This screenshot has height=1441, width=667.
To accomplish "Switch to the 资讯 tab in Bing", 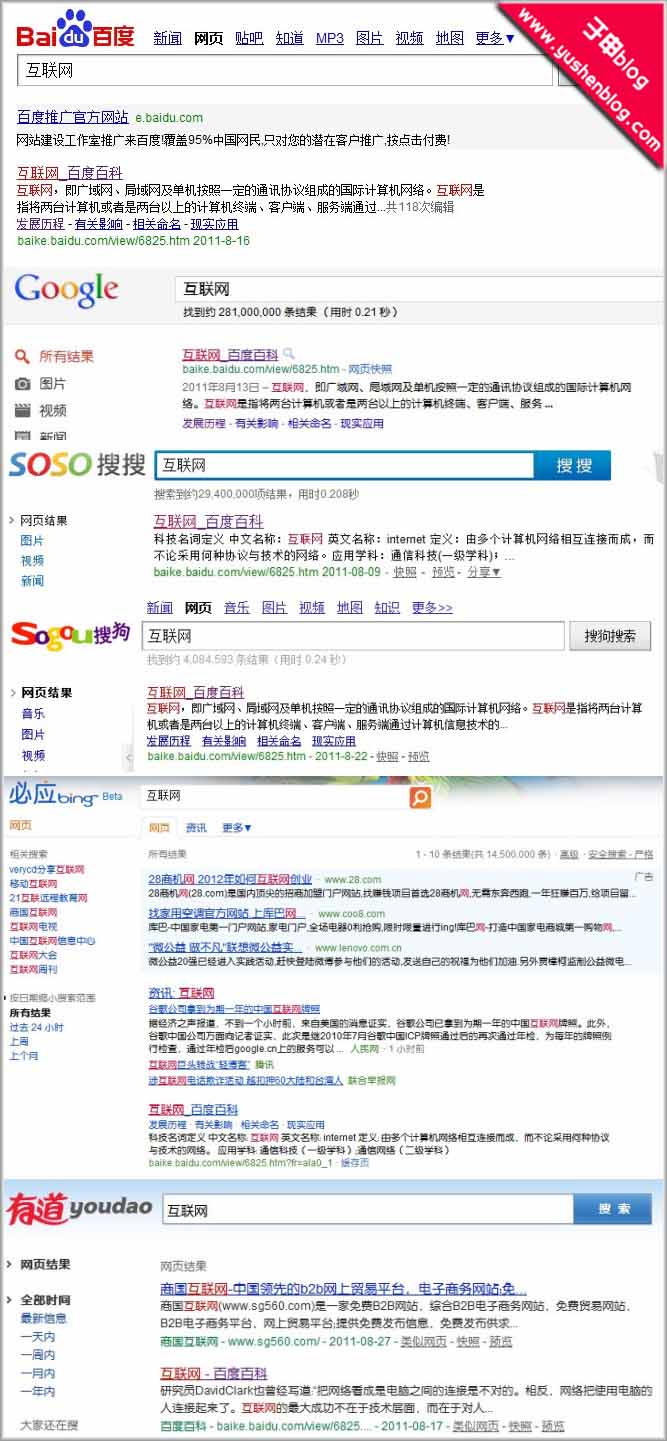I will [x=196, y=828].
